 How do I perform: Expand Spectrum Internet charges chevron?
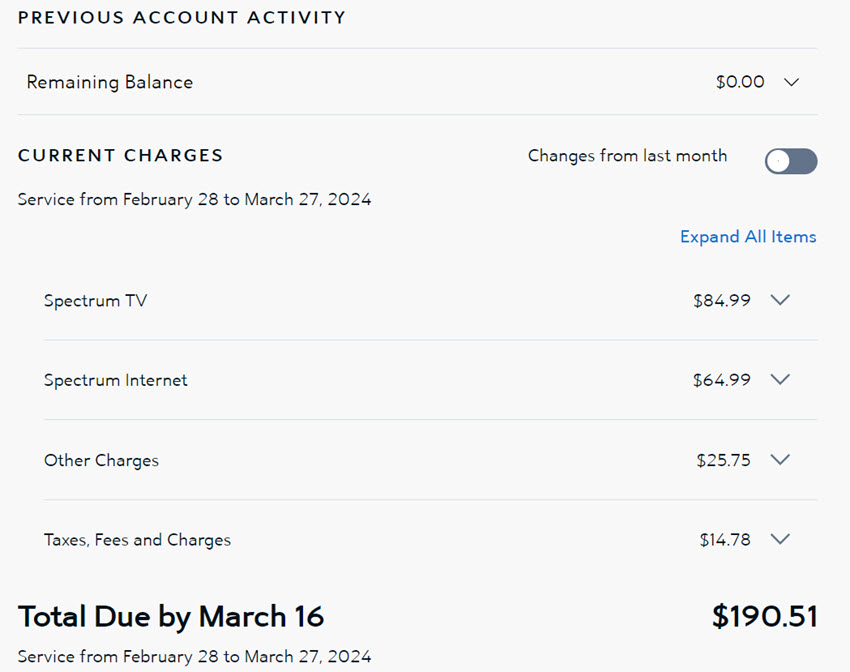tap(781, 380)
